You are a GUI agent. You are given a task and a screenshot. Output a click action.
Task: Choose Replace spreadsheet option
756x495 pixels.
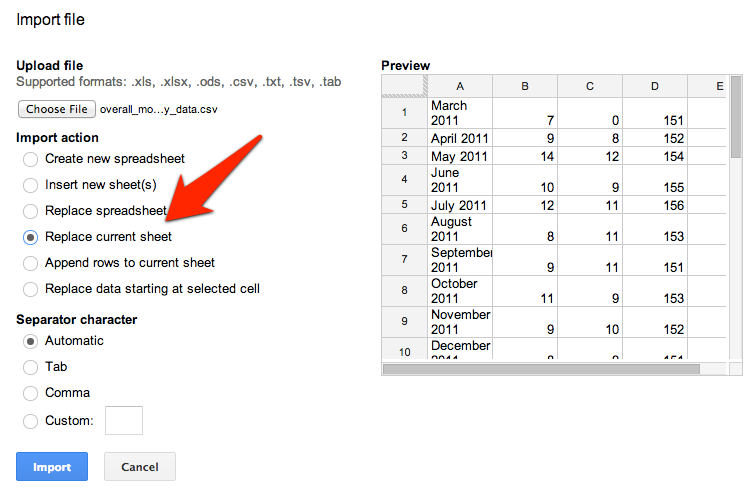[30, 211]
